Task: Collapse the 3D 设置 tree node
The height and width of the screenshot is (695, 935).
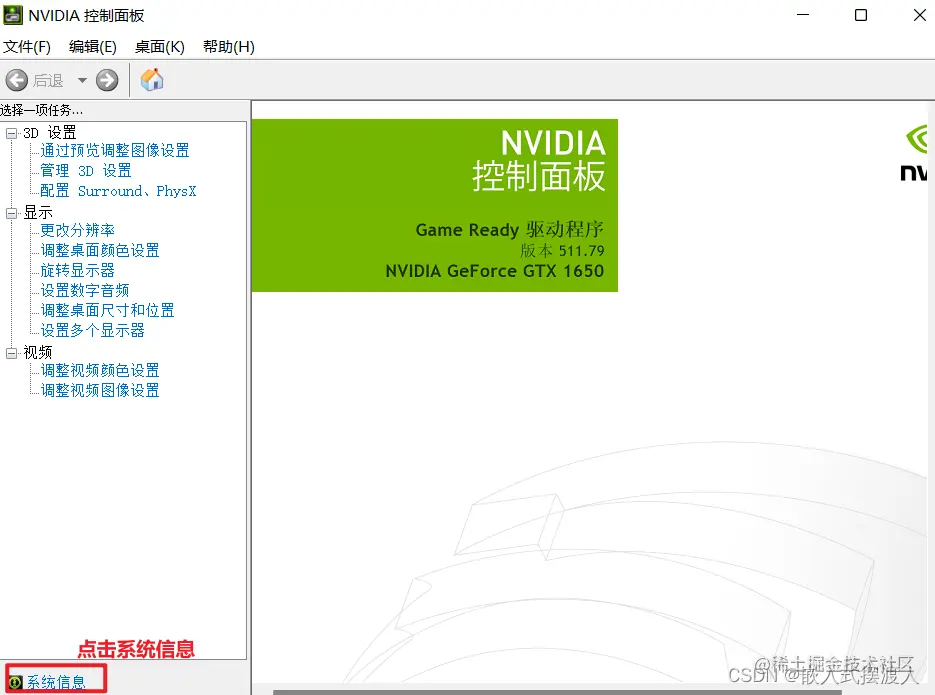Action: point(11,133)
